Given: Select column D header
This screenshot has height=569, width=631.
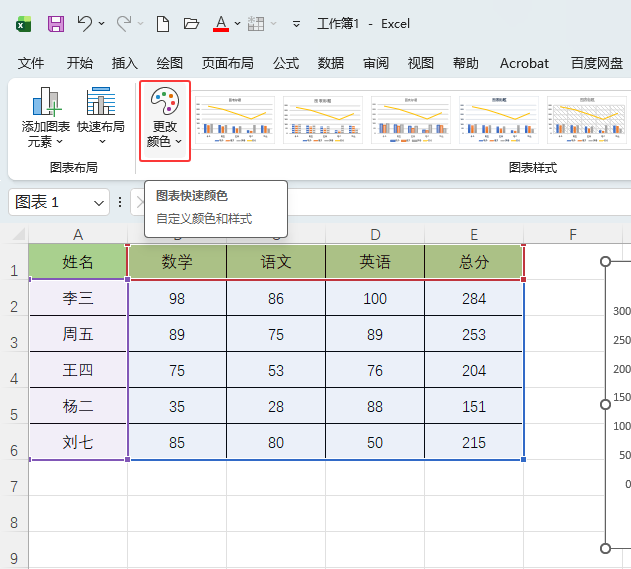Looking at the screenshot, I should click(x=375, y=234).
